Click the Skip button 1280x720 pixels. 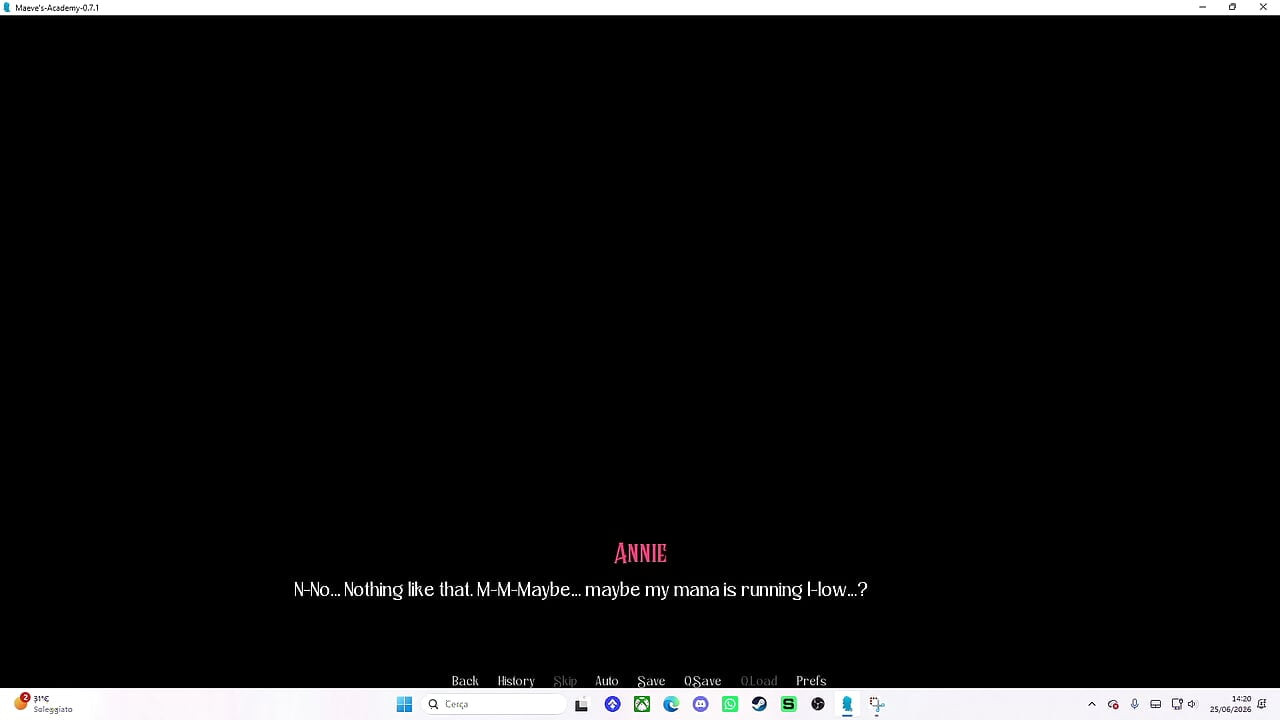565,681
